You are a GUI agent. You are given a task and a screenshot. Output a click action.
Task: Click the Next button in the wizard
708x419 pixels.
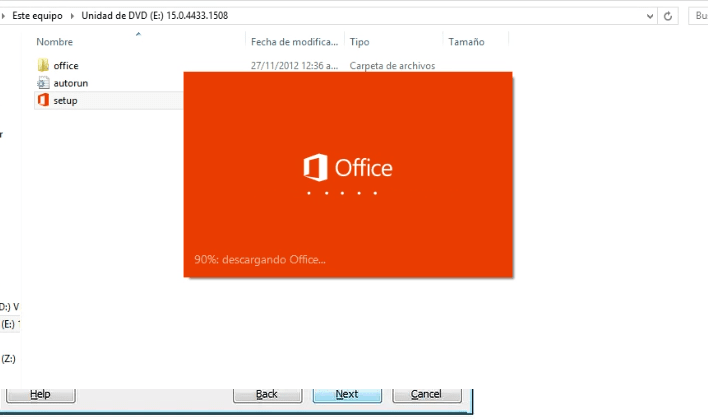(x=347, y=394)
